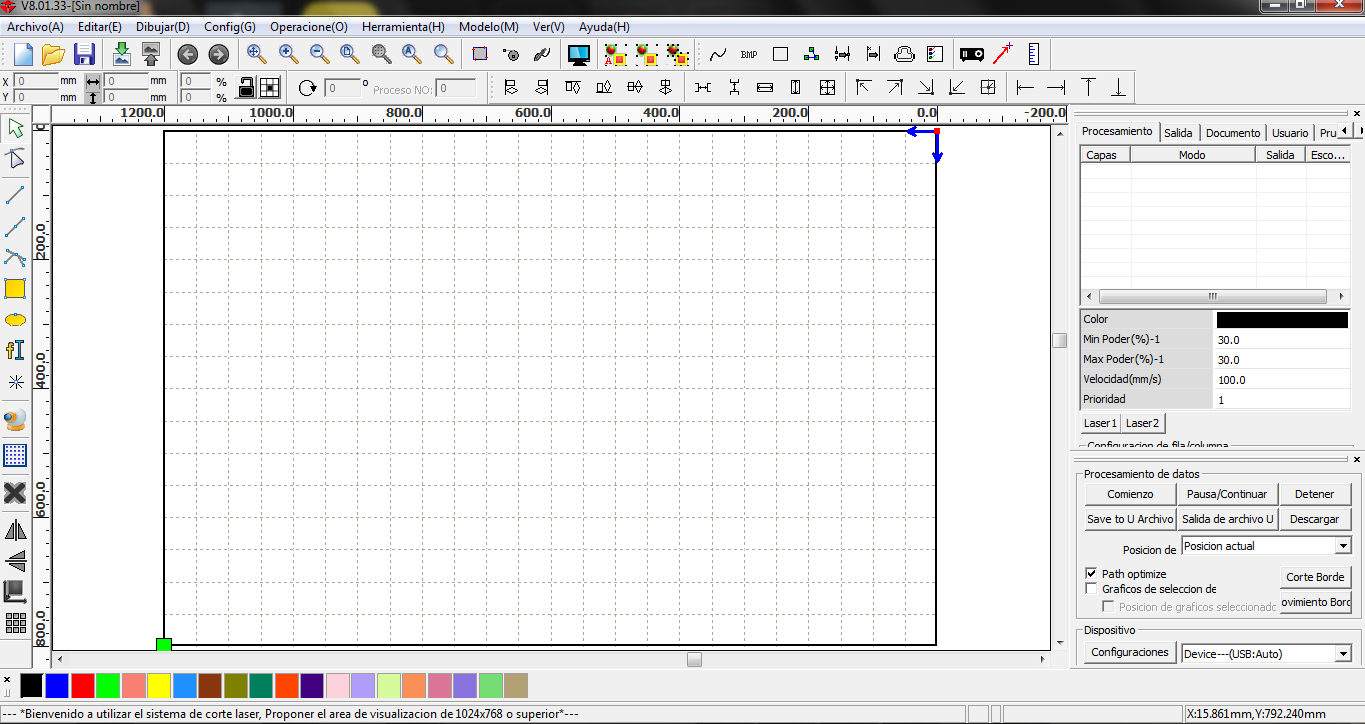The image size is (1365, 724).
Task: Expand the Ver menu
Action: pos(547,27)
